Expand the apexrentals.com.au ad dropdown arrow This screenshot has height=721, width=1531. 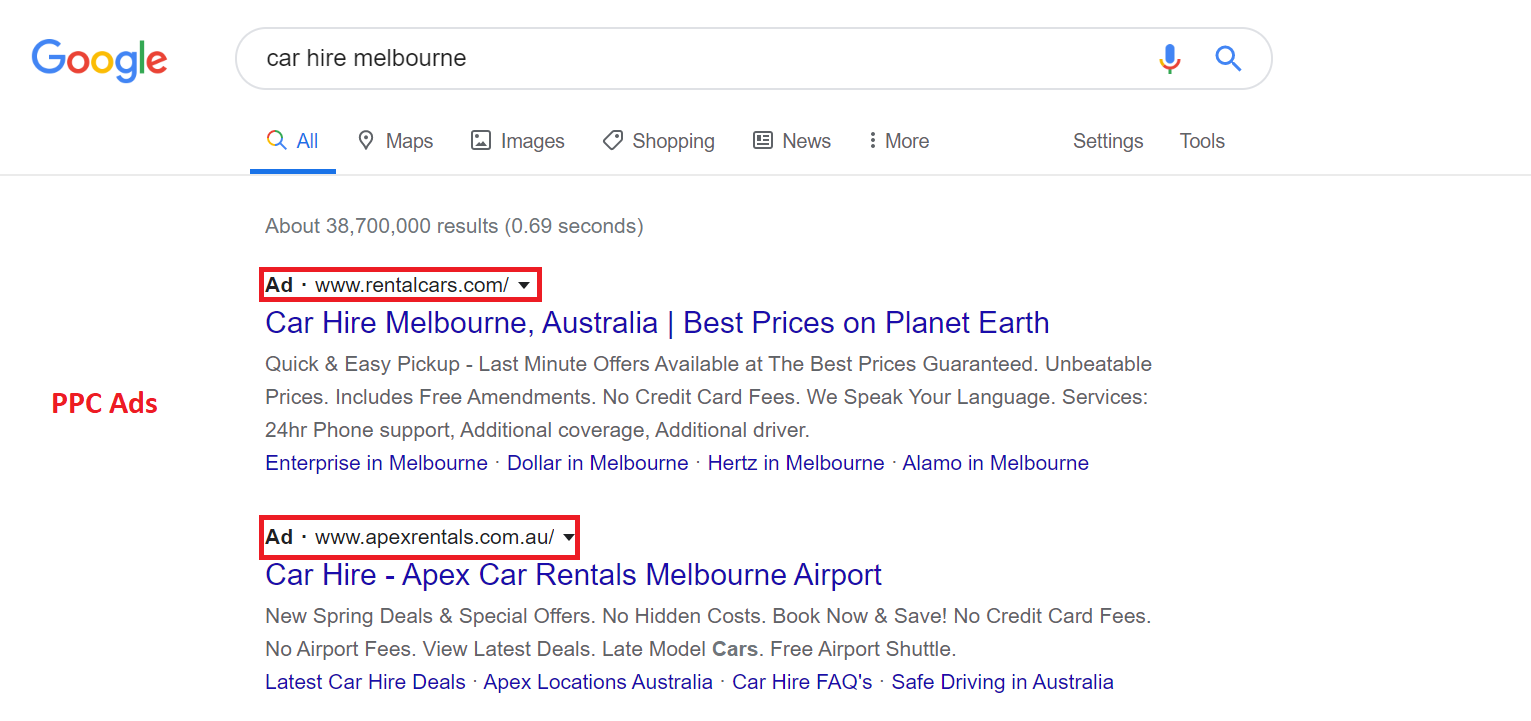[569, 538]
